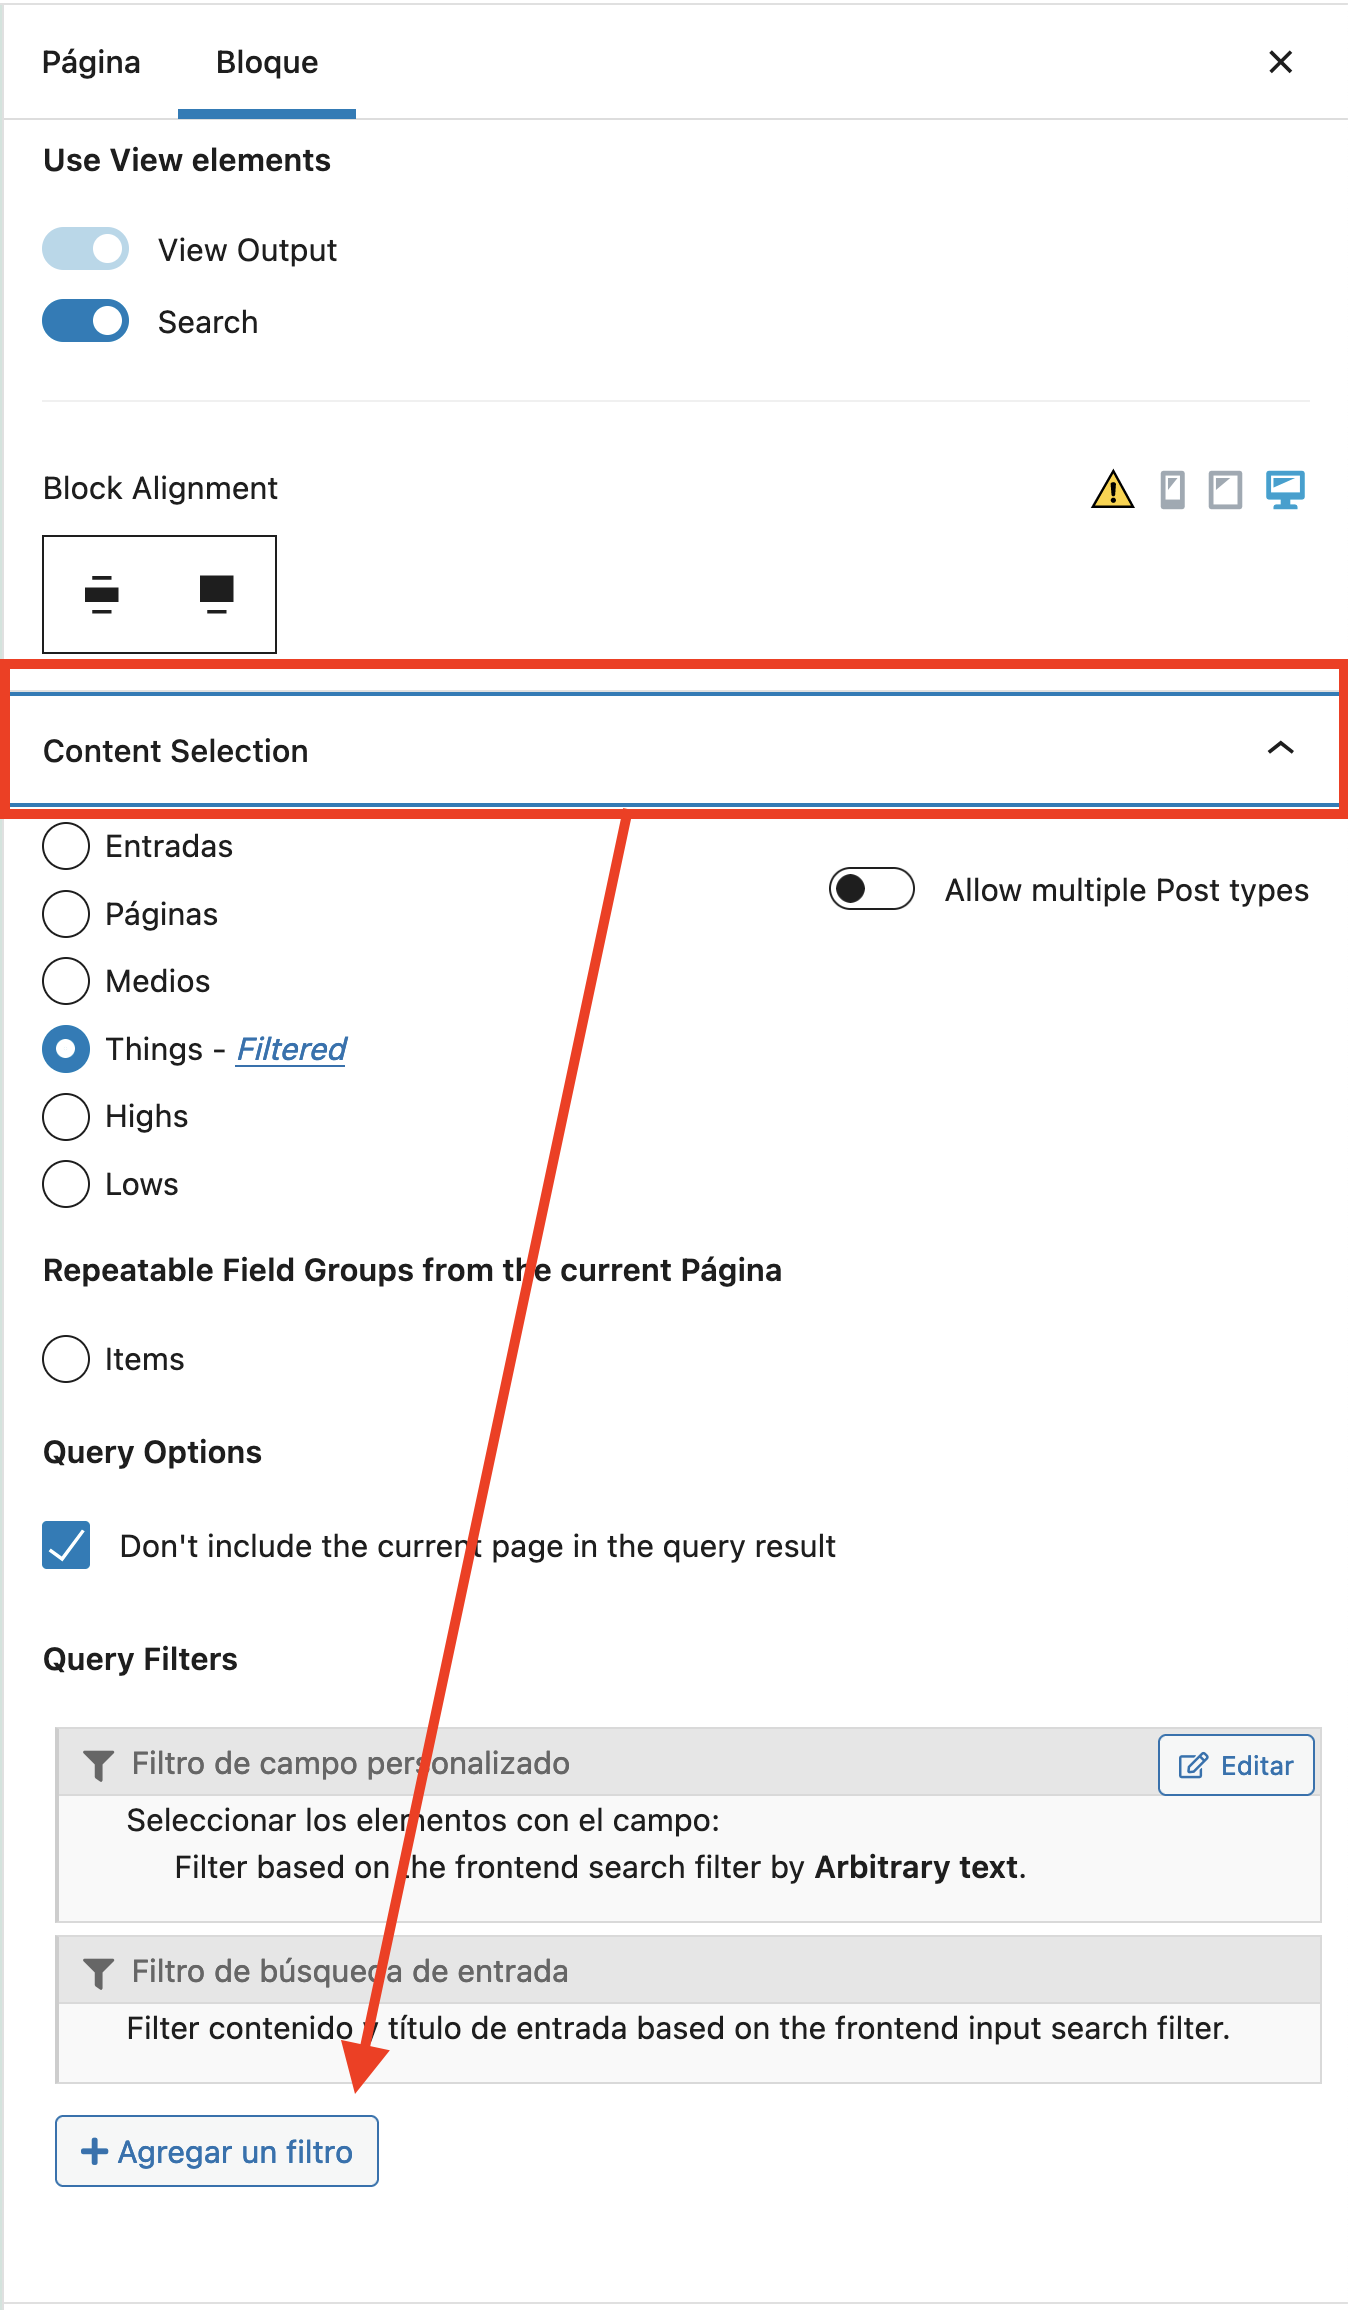Choose the wide width block alignment icon
Screen dimensions: 1348x2310
click(101, 594)
